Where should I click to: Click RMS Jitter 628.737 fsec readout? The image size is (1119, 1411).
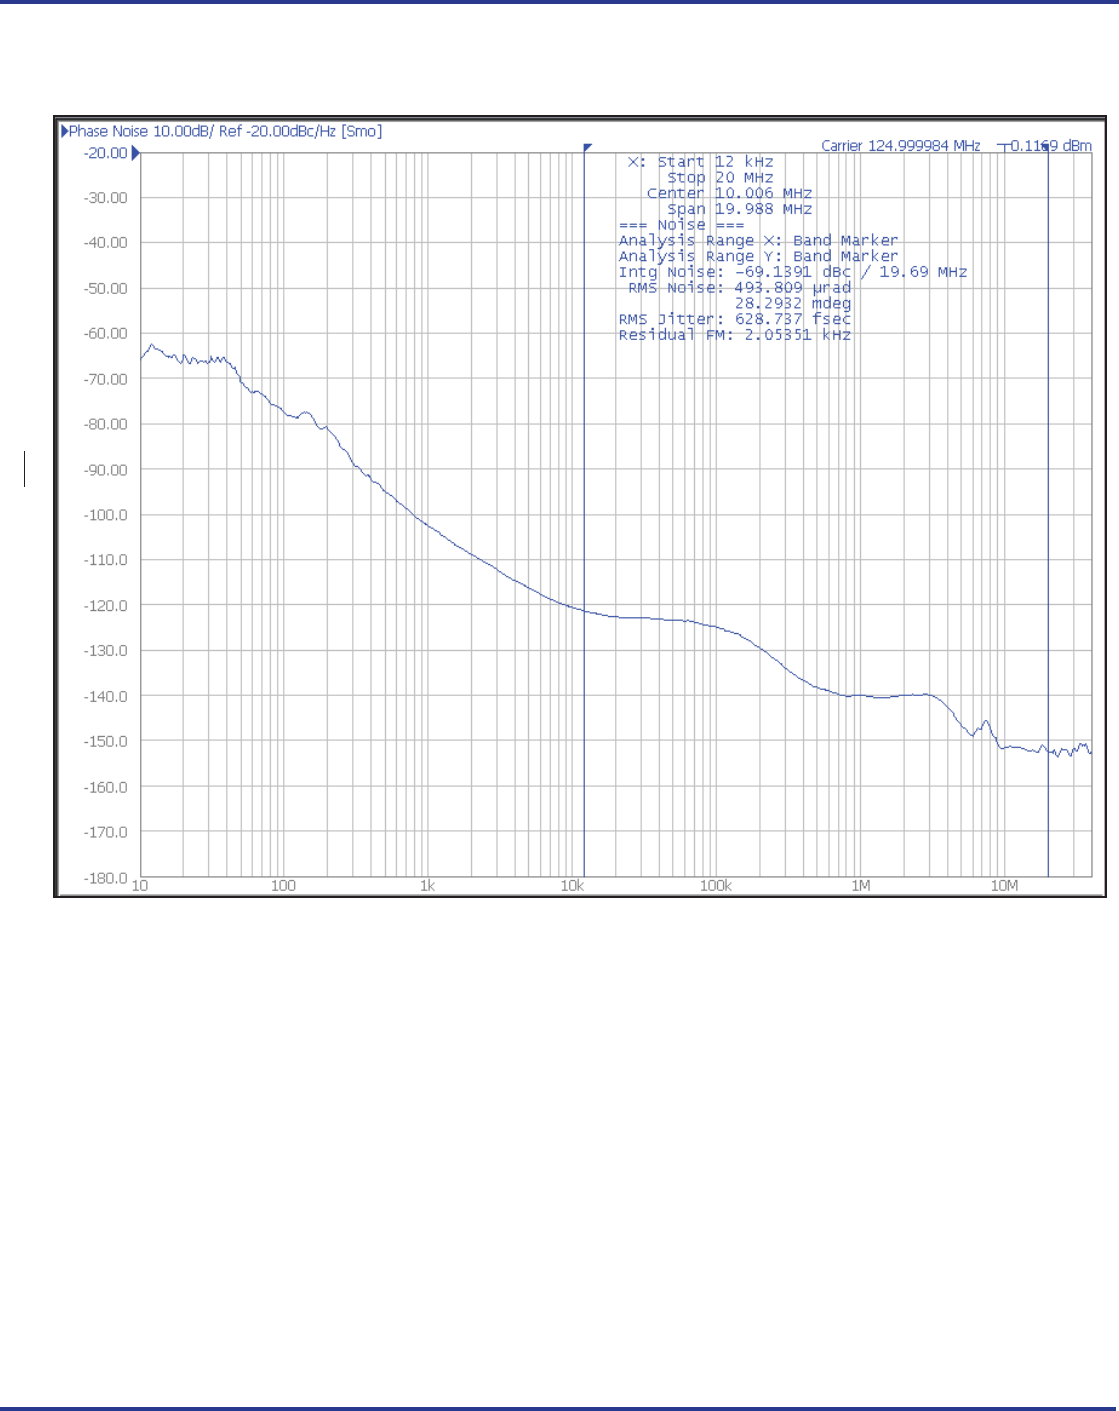tap(734, 319)
